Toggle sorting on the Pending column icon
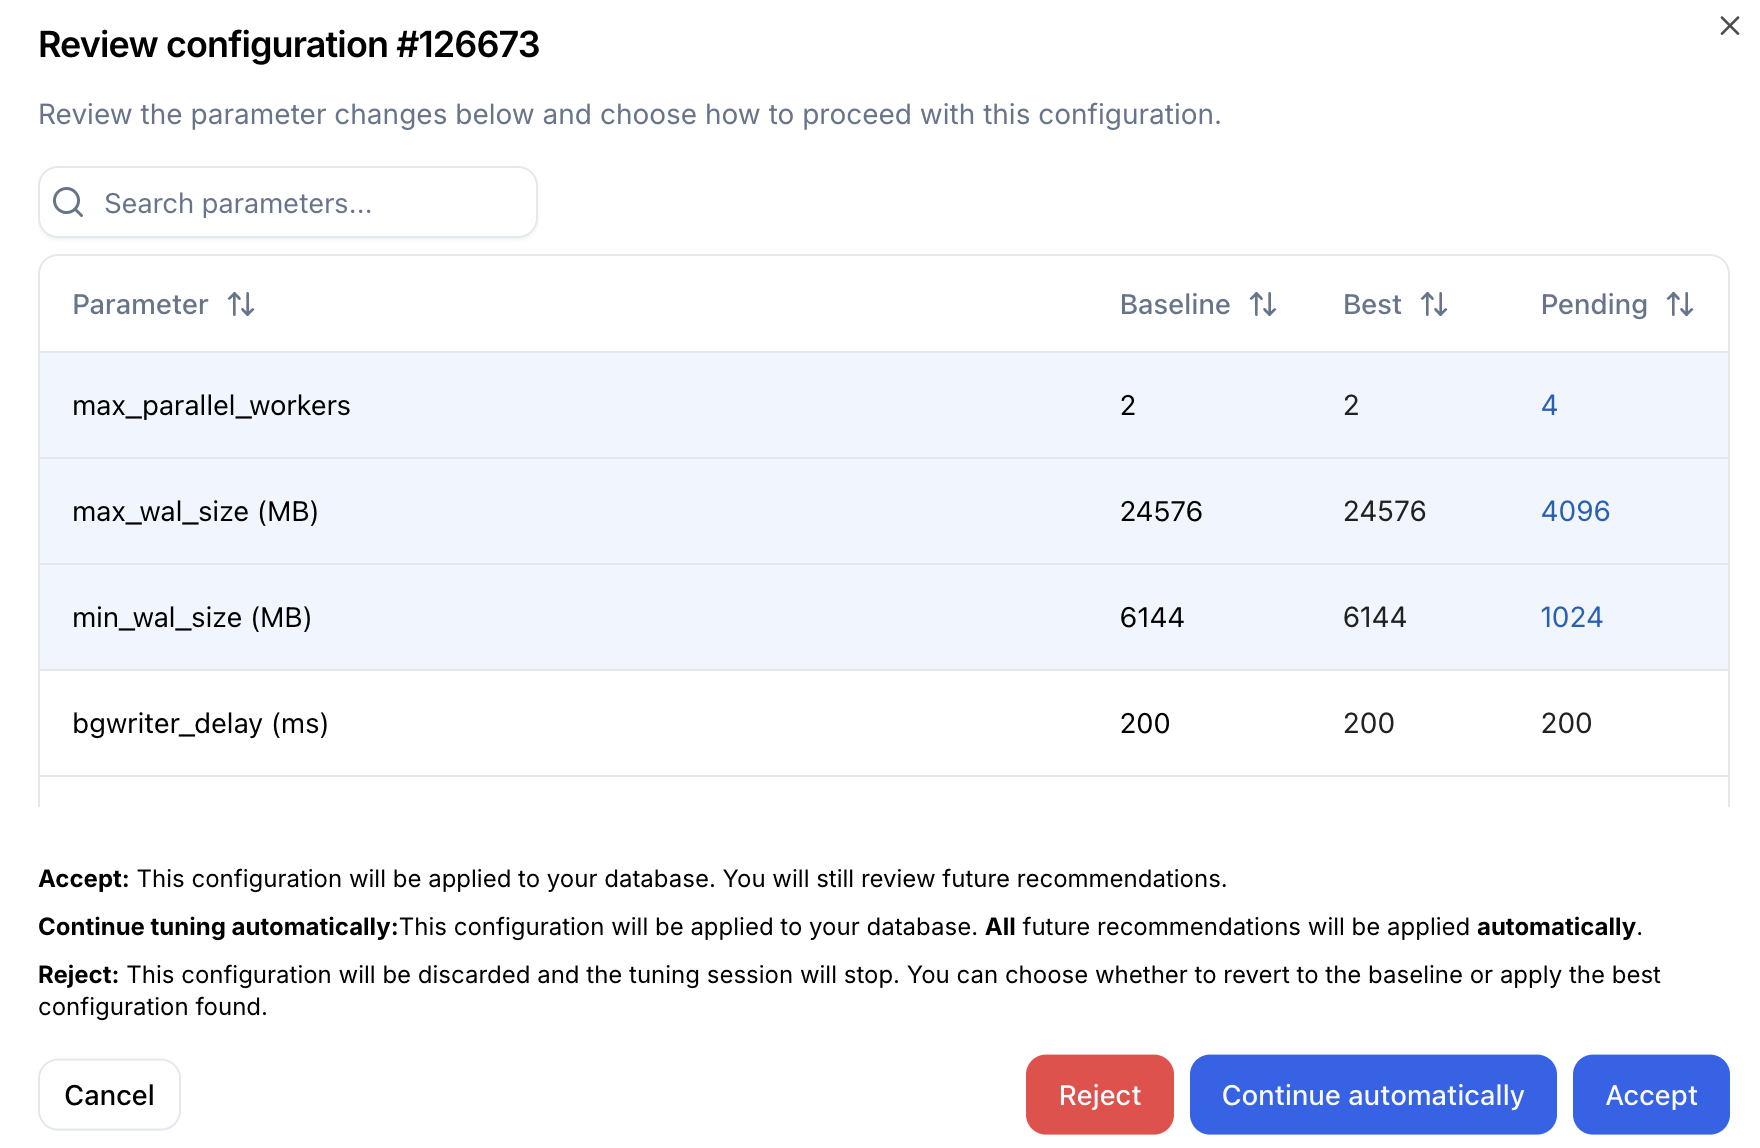Screen dimensions: 1760x1148 tap(1680, 304)
